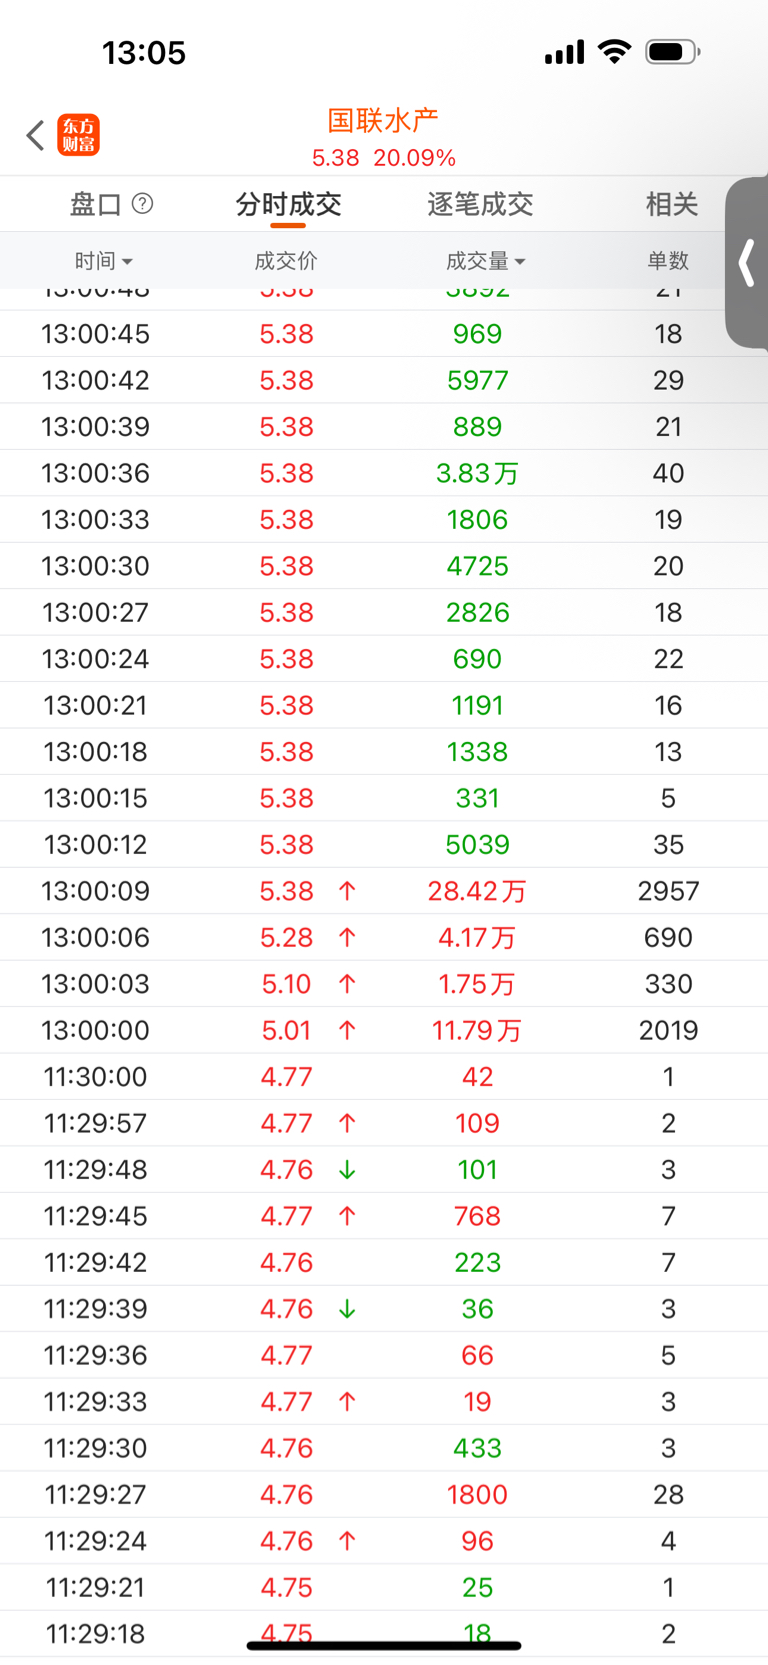Switch to the 逐笔成交 tab

coord(480,204)
